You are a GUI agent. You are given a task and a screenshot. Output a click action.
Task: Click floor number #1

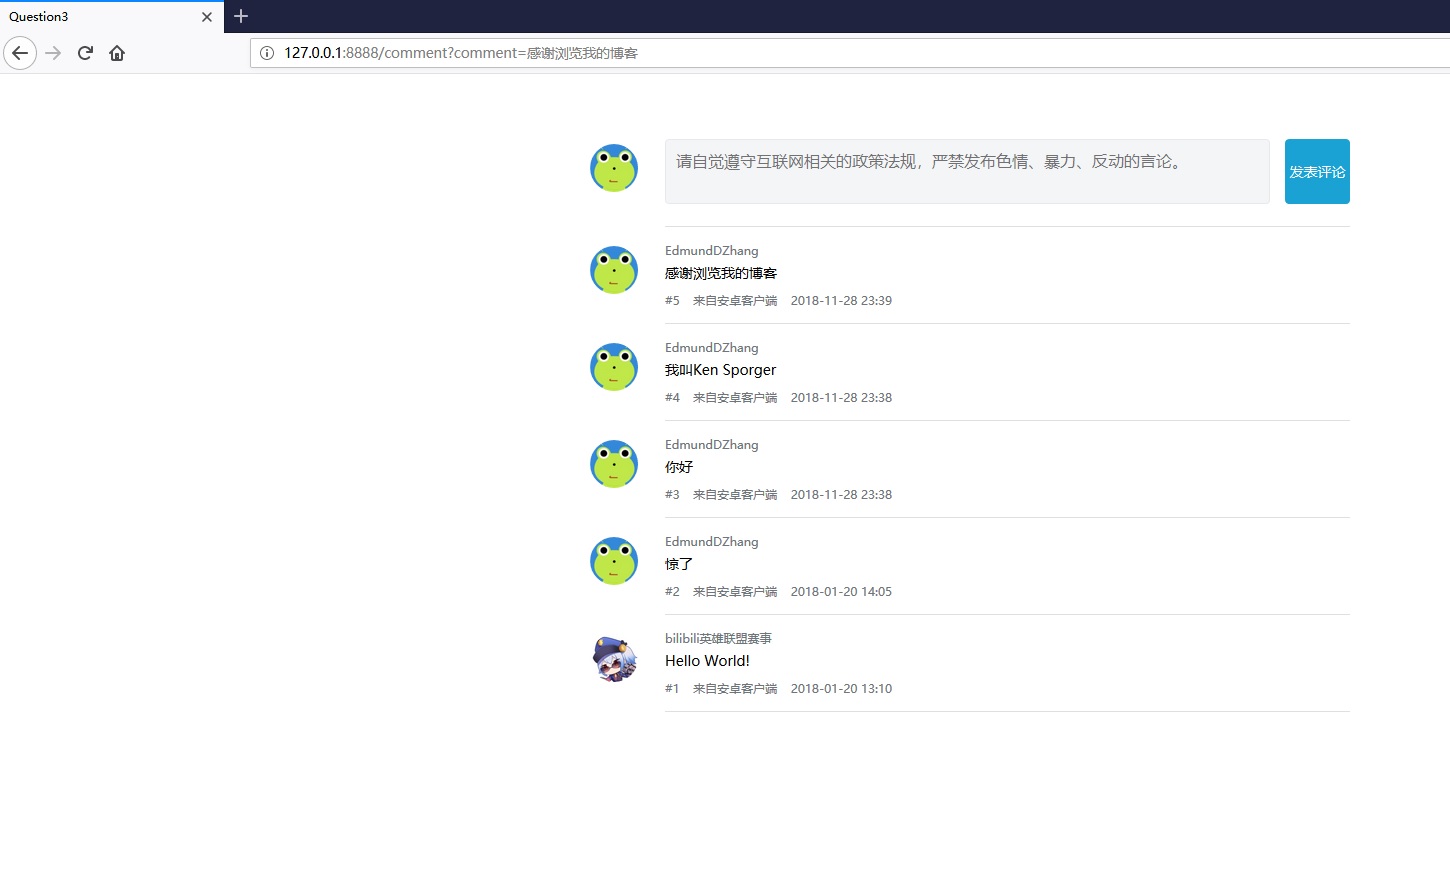(x=672, y=688)
